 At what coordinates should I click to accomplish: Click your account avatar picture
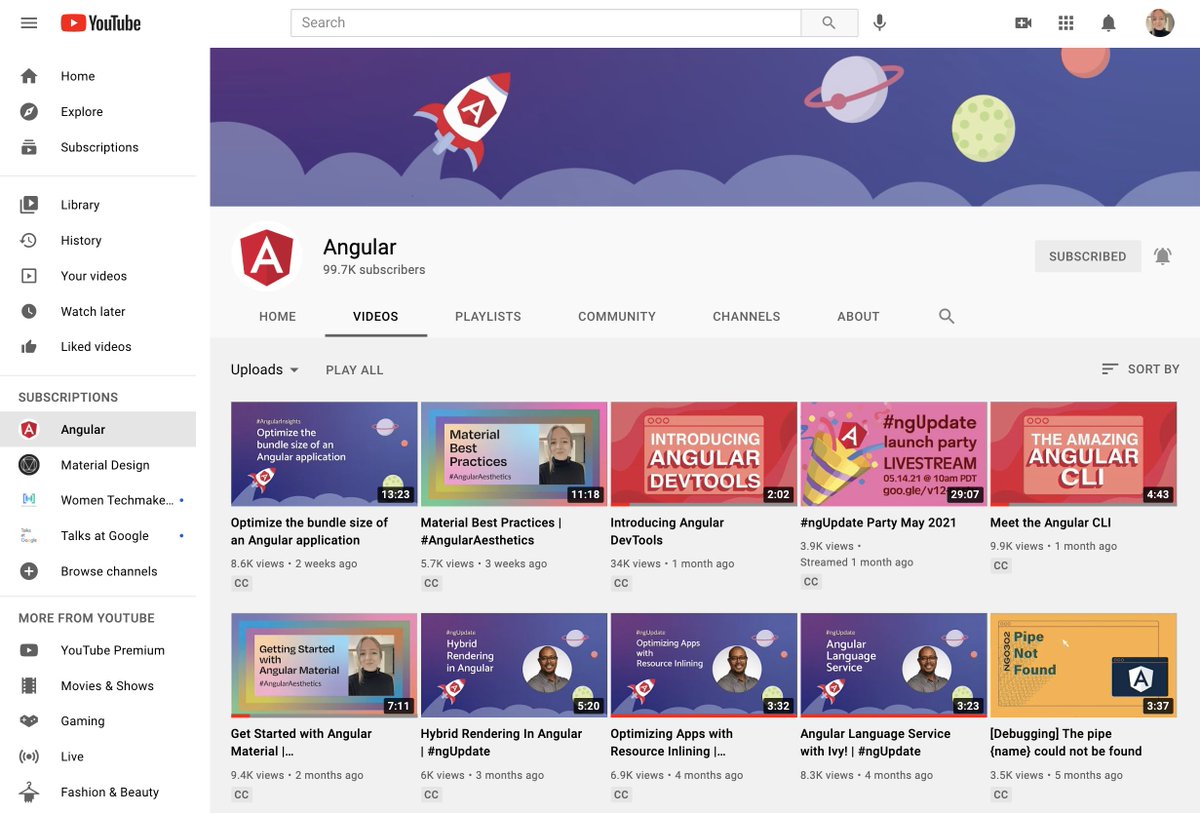(1159, 22)
